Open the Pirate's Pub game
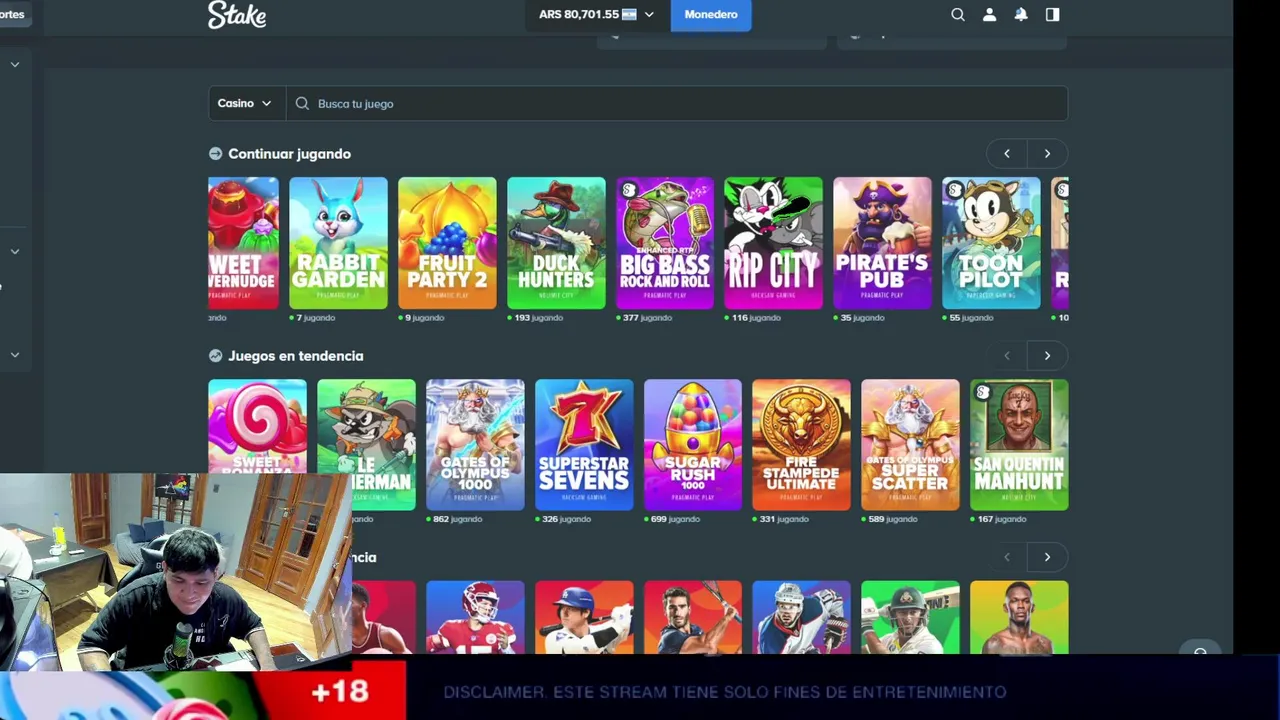The image size is (1280, 720). coord(882,243)
